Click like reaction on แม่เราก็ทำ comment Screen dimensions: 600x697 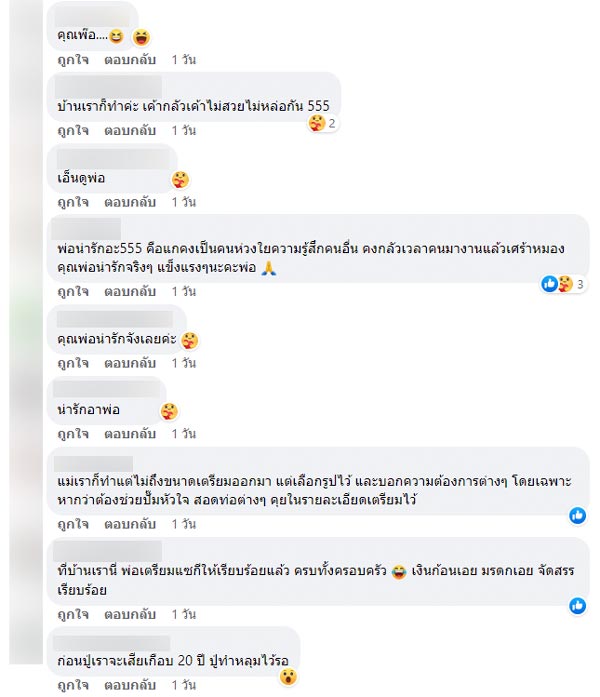pyautogui.click(x=578, y=515)
